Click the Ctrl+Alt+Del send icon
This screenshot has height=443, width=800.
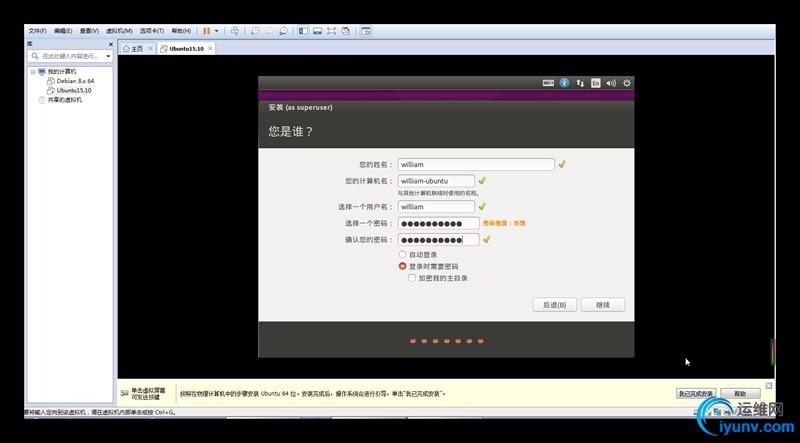(235, 31)
